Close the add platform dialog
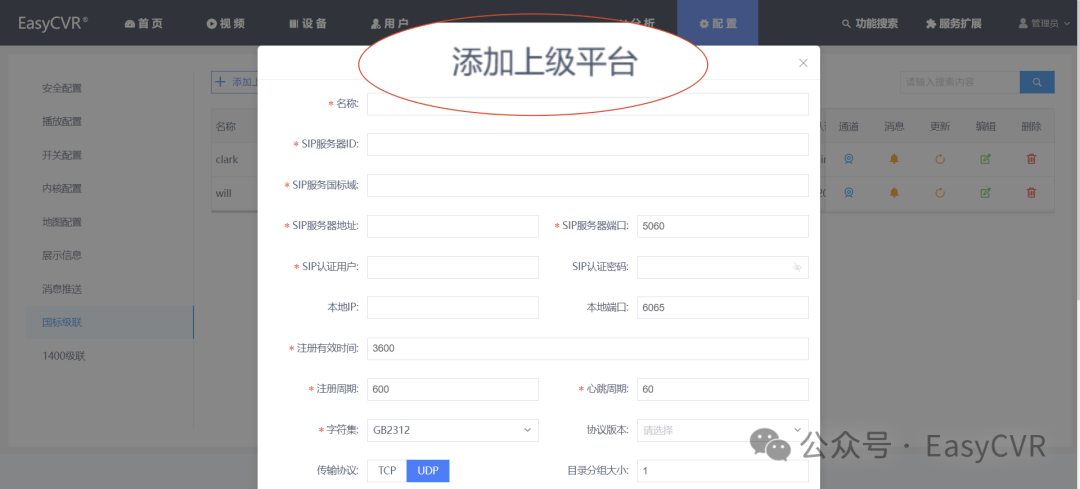 click(x=803, y=63)
